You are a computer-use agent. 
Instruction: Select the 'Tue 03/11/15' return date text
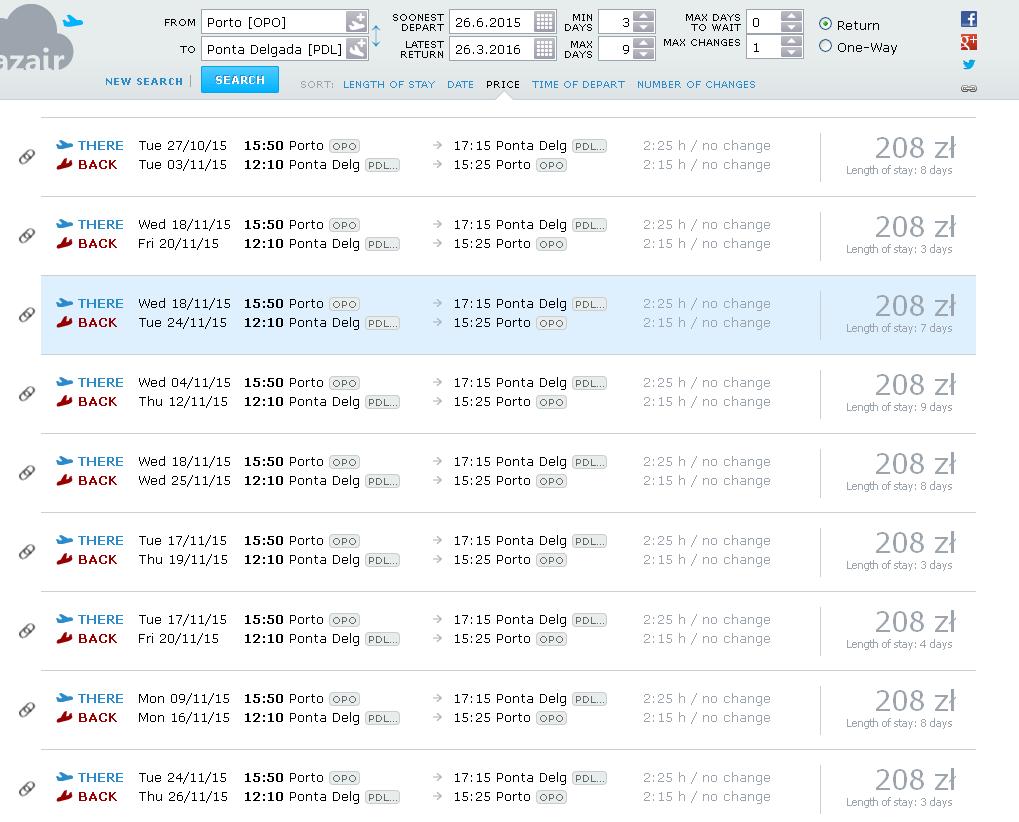click(183, 164)
